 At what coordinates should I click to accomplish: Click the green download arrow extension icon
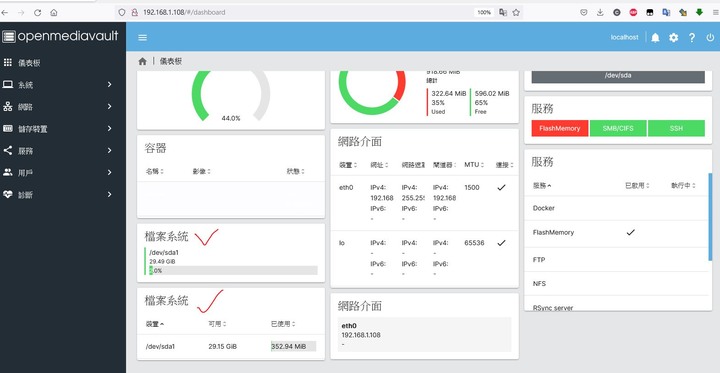[699, 12]
